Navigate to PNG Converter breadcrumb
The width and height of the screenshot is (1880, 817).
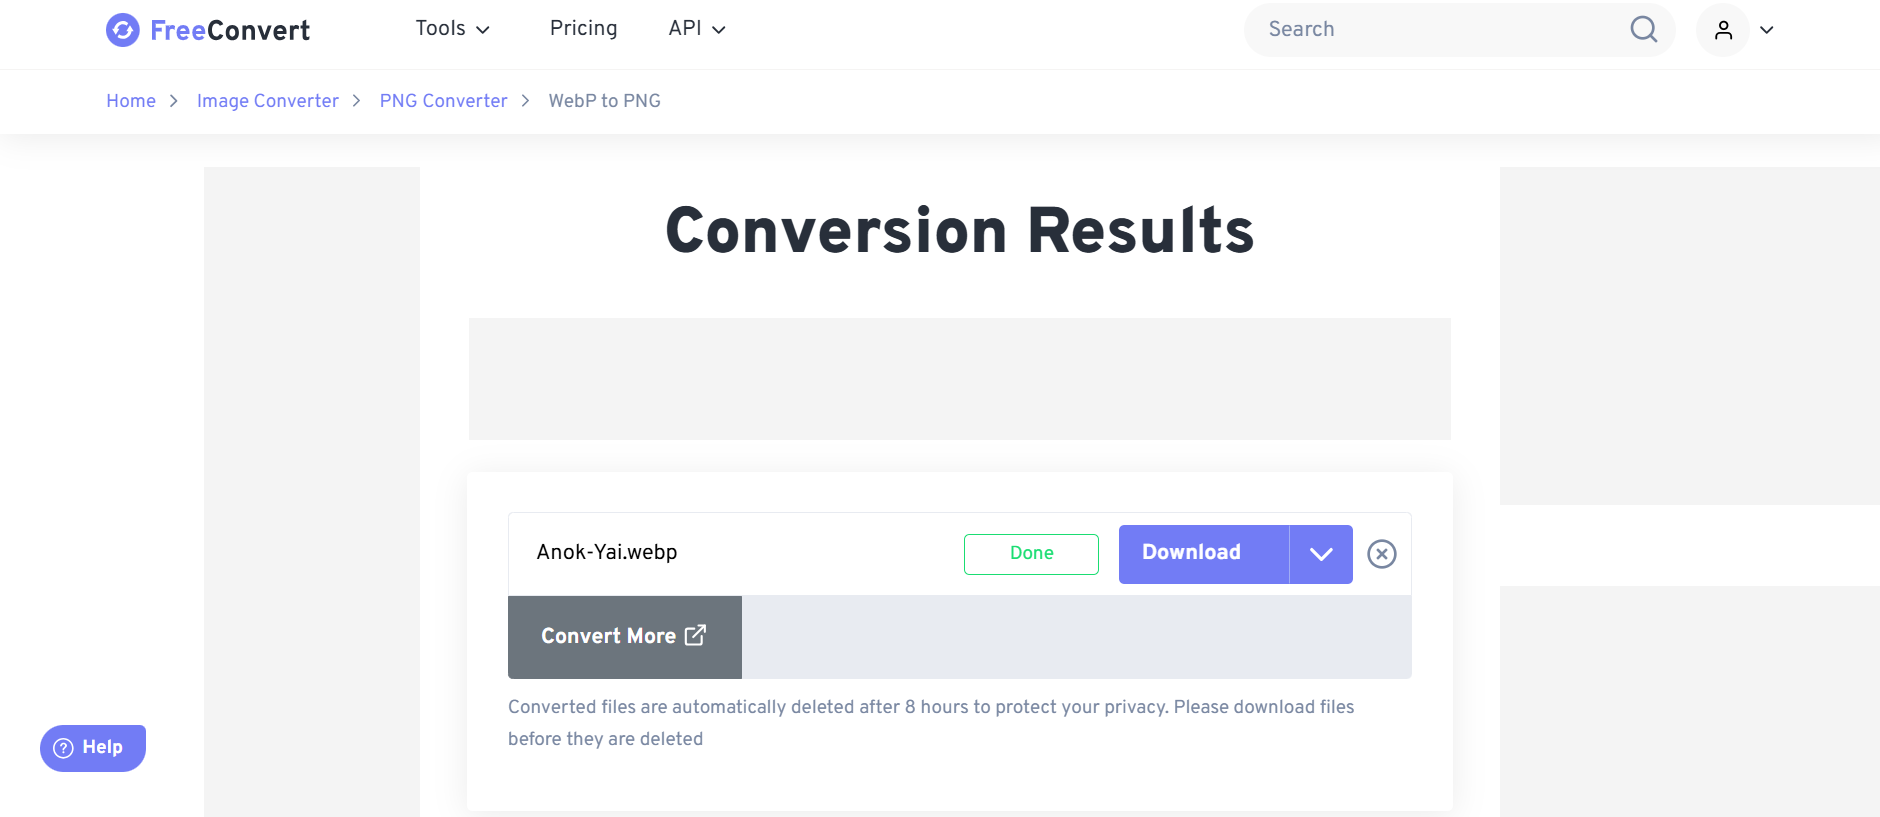tap(443, 101)
